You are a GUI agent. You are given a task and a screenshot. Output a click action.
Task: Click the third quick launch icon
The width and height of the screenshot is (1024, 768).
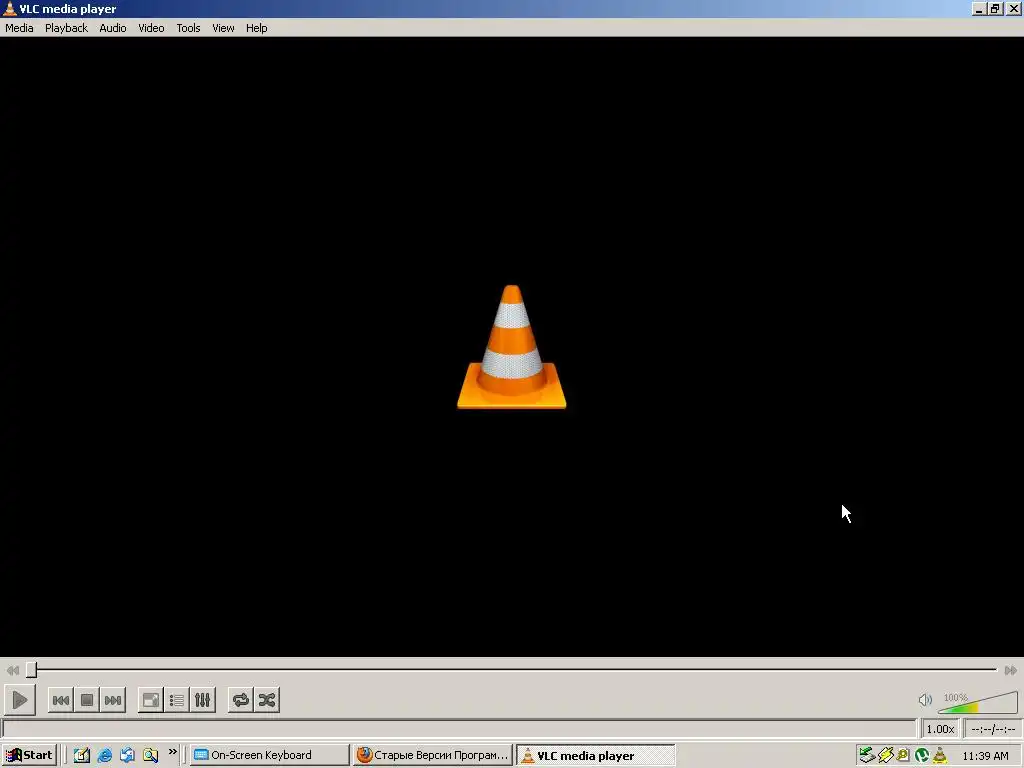(x=127, y=756)
